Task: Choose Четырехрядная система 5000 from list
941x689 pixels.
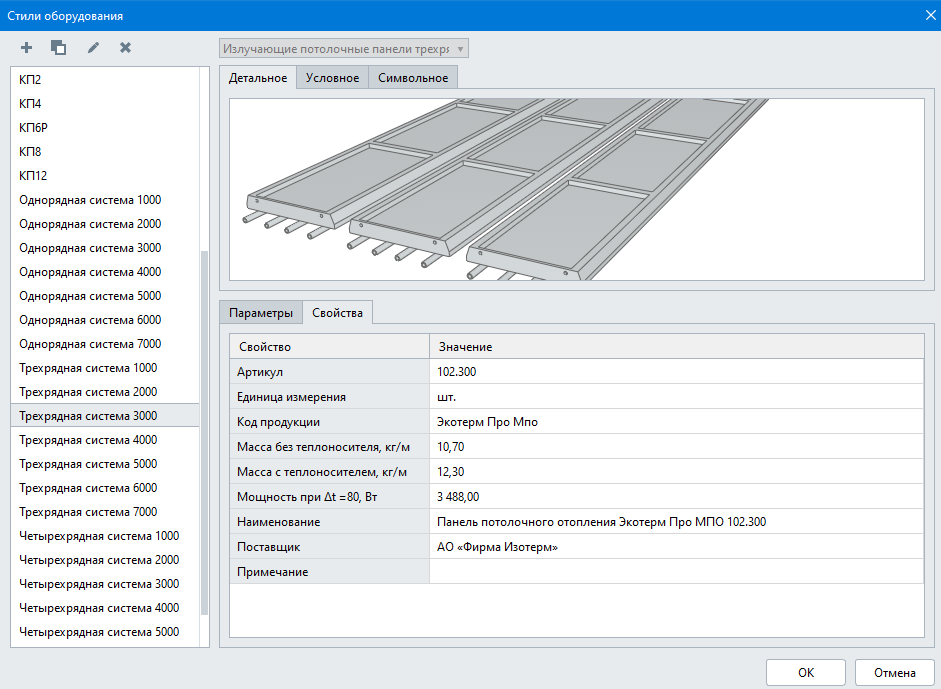Action: [x=99, y=632]
